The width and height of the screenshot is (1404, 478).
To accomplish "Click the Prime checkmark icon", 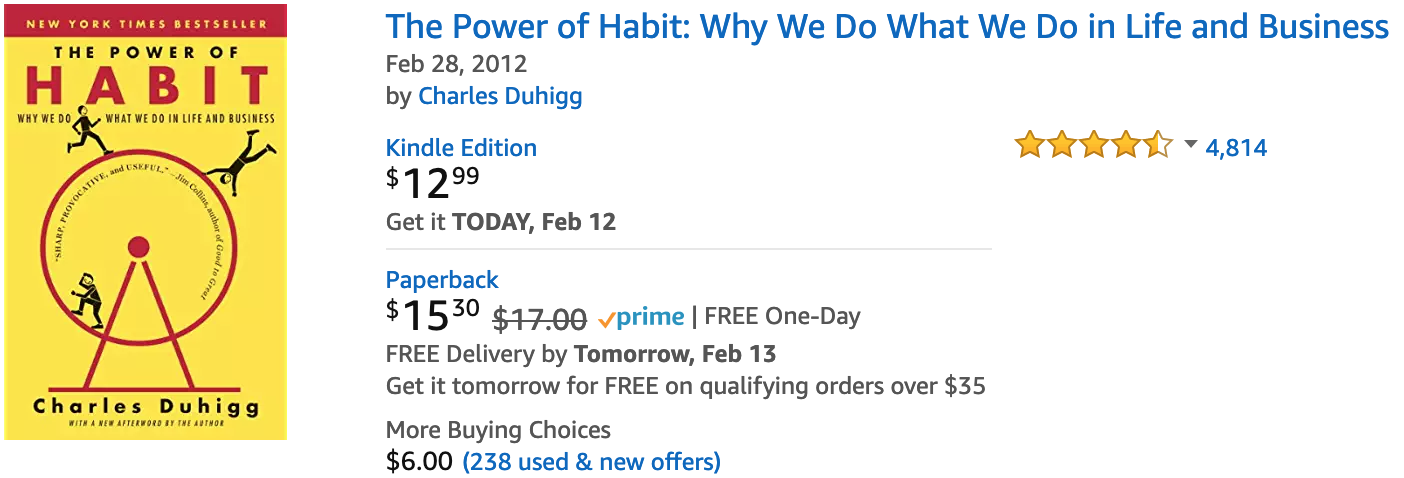I will coord(606,320).
